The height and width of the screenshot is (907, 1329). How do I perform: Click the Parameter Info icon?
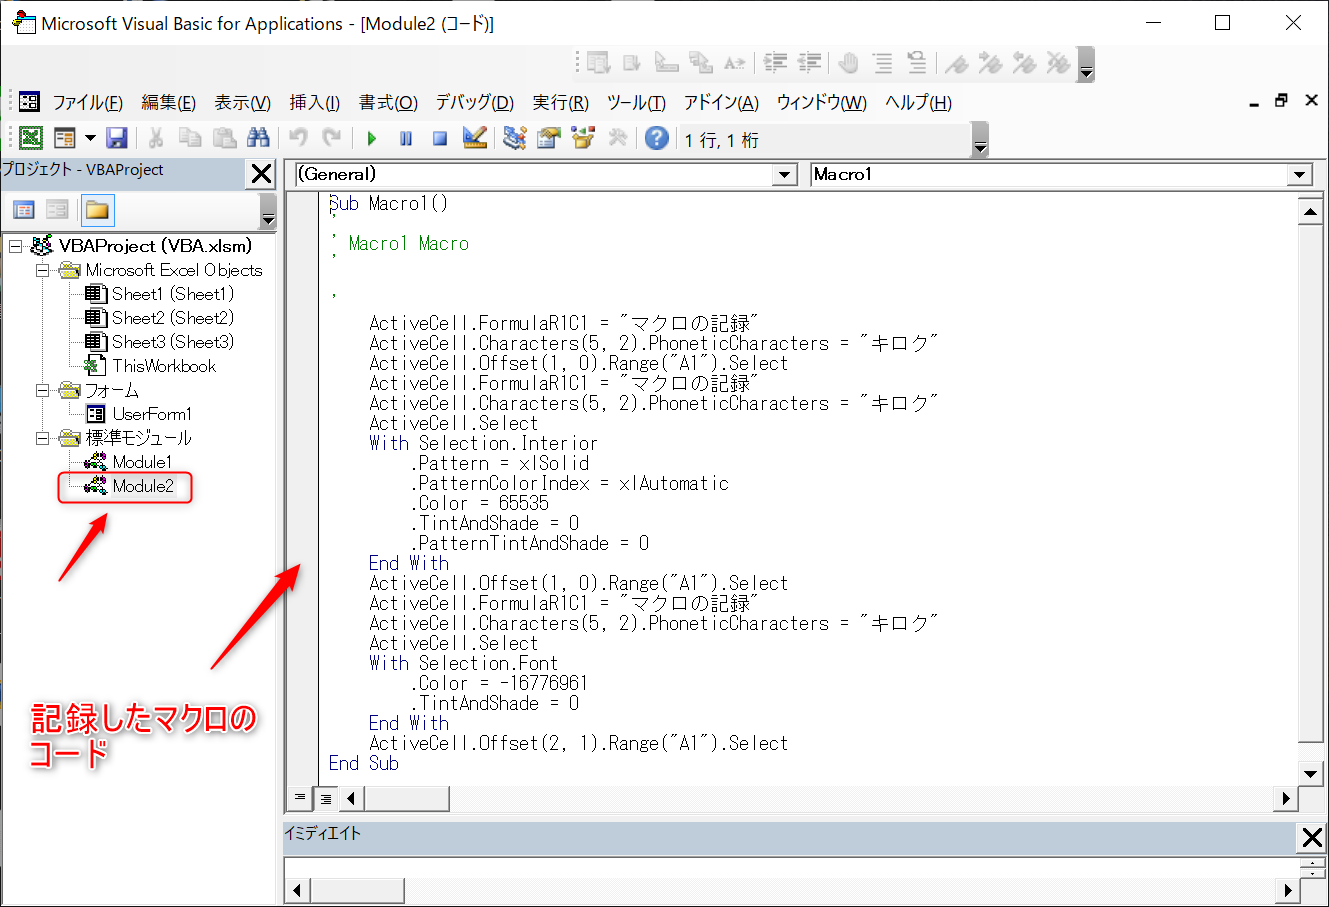click(x=701, y=63)
